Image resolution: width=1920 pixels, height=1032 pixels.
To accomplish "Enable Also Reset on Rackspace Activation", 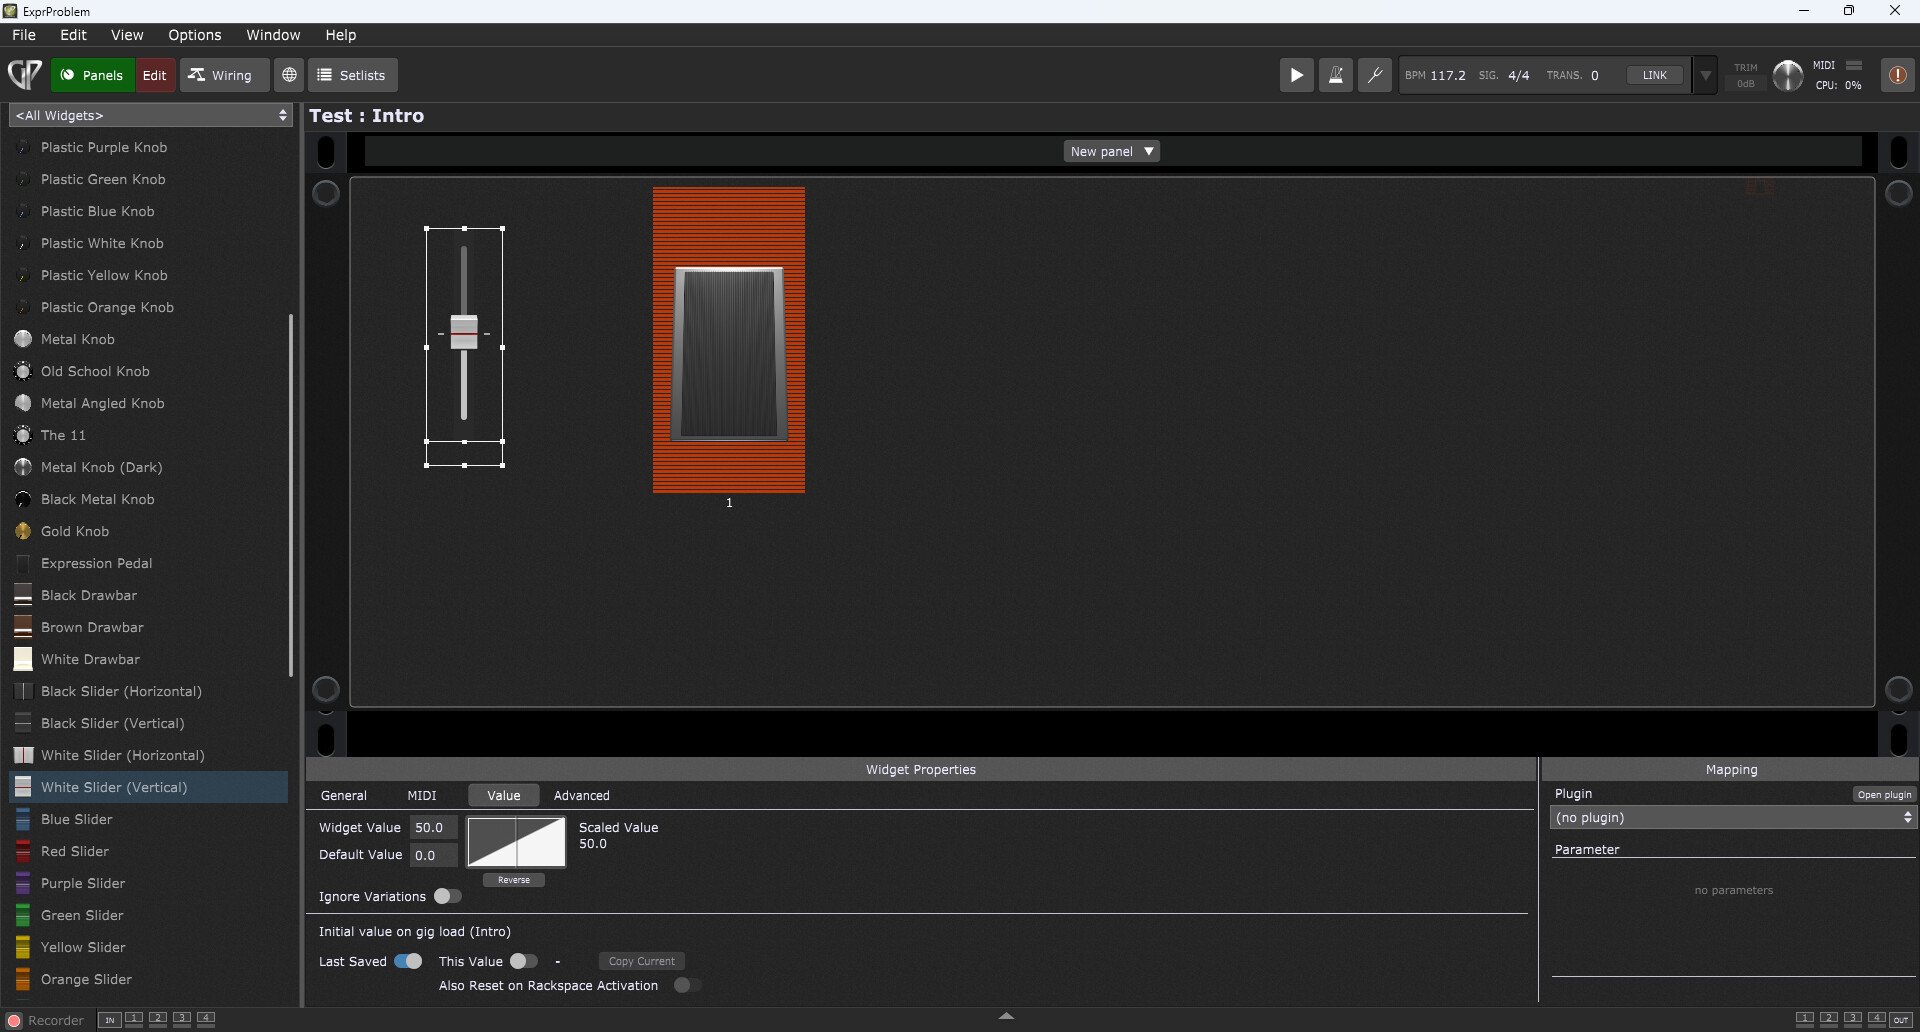I will pos(686,985).
